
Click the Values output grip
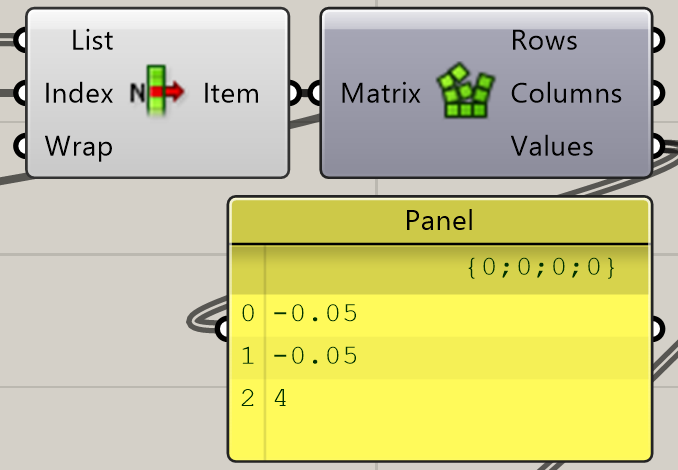pyautogui.click(x=658, y=146)
